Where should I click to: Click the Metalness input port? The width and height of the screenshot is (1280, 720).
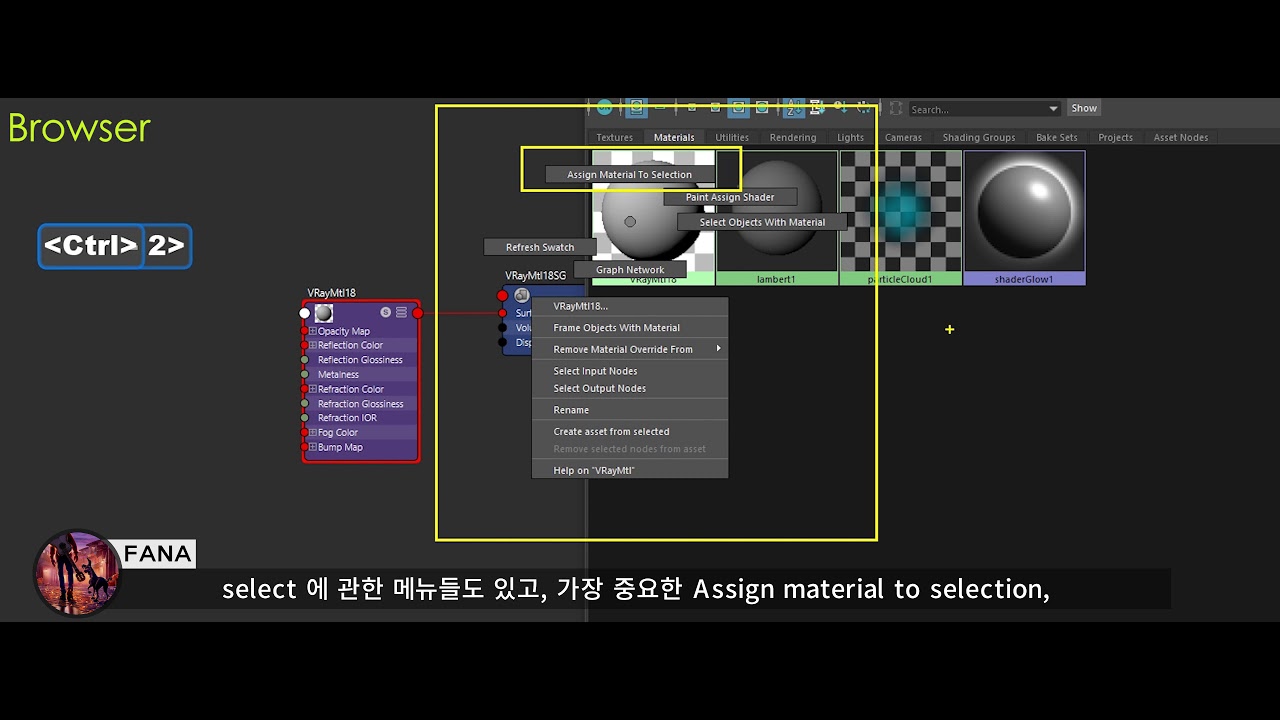pyautogui.click(x=304, y=375)
